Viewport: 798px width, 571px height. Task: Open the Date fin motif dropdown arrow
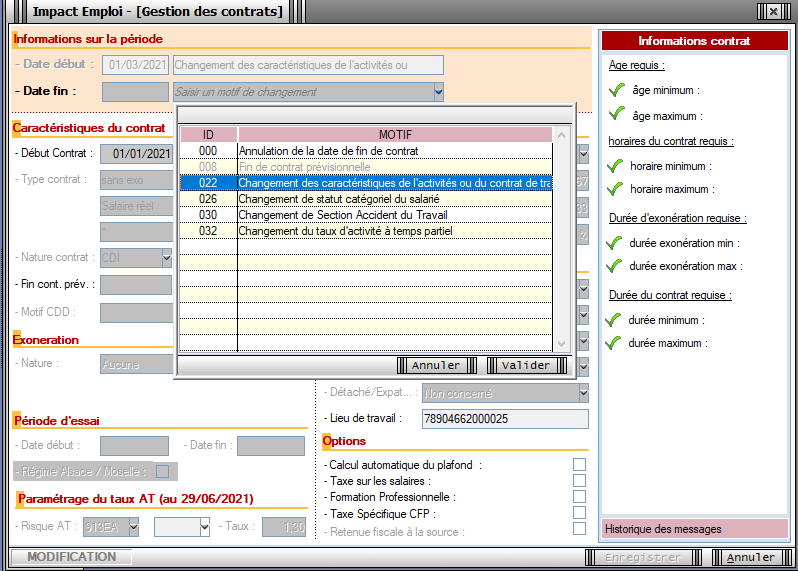tap(439, 92)
